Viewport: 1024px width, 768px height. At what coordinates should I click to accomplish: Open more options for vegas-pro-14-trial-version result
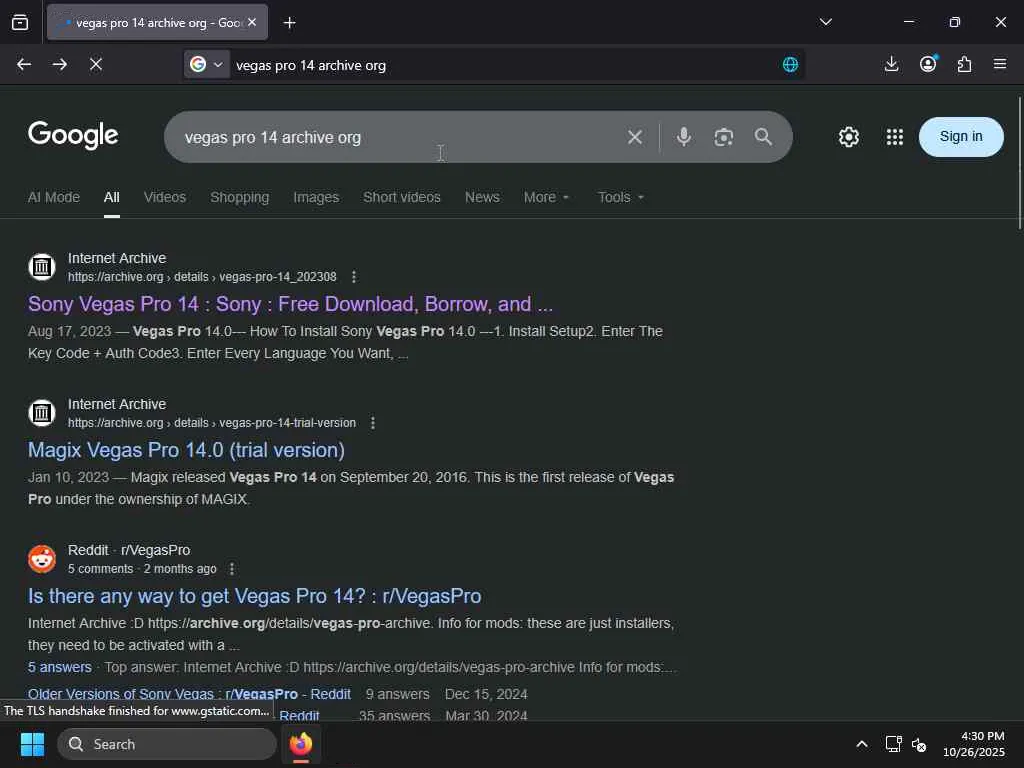[x=373, y=423]
